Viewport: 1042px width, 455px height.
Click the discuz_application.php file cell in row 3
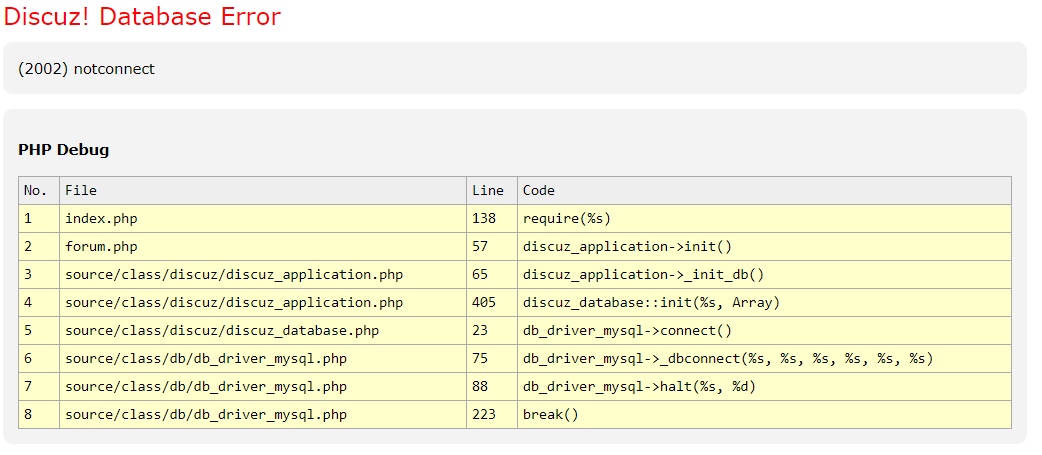pyautogui.click(x=263, y=274)
